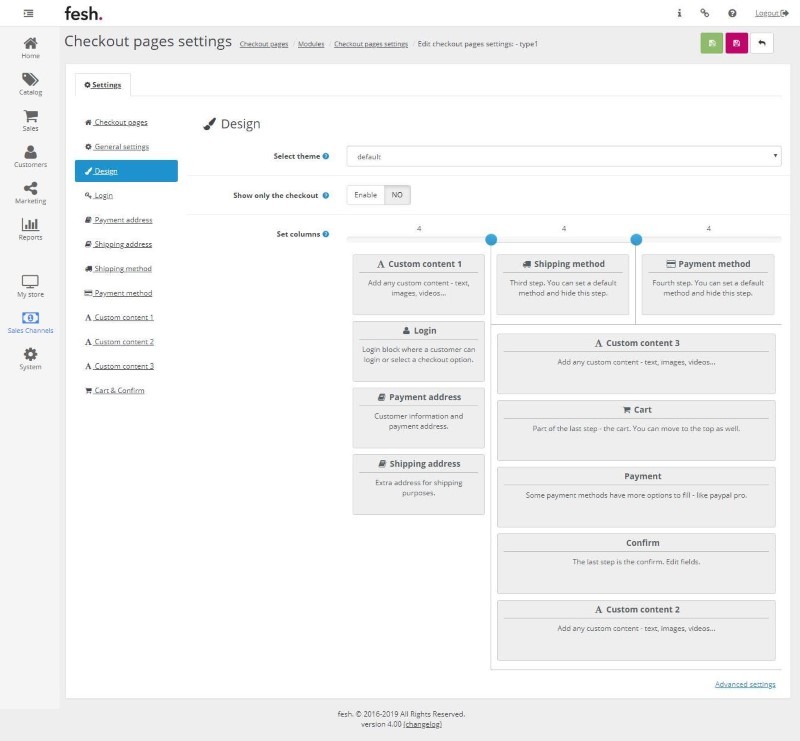Image resolution: width=800 pixels, height=741 pixels.
Task: Click the Advanced settings link
Action: click(x=745, y=684)
